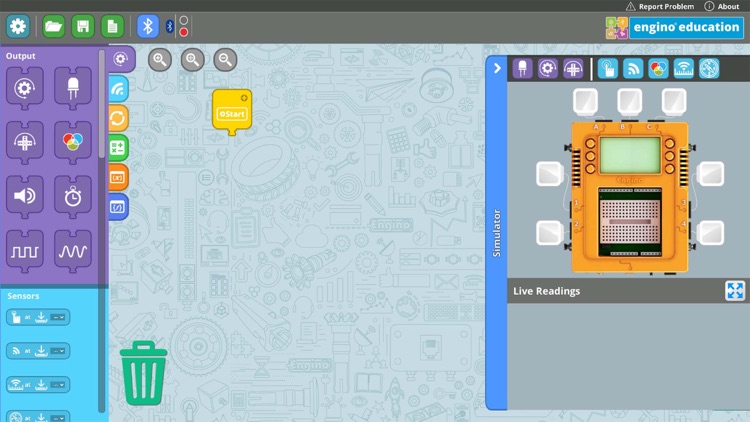This screenshot has height=422, width=750.
Task: Open the settings gear in top toolbar
Action: coord(18,26)
